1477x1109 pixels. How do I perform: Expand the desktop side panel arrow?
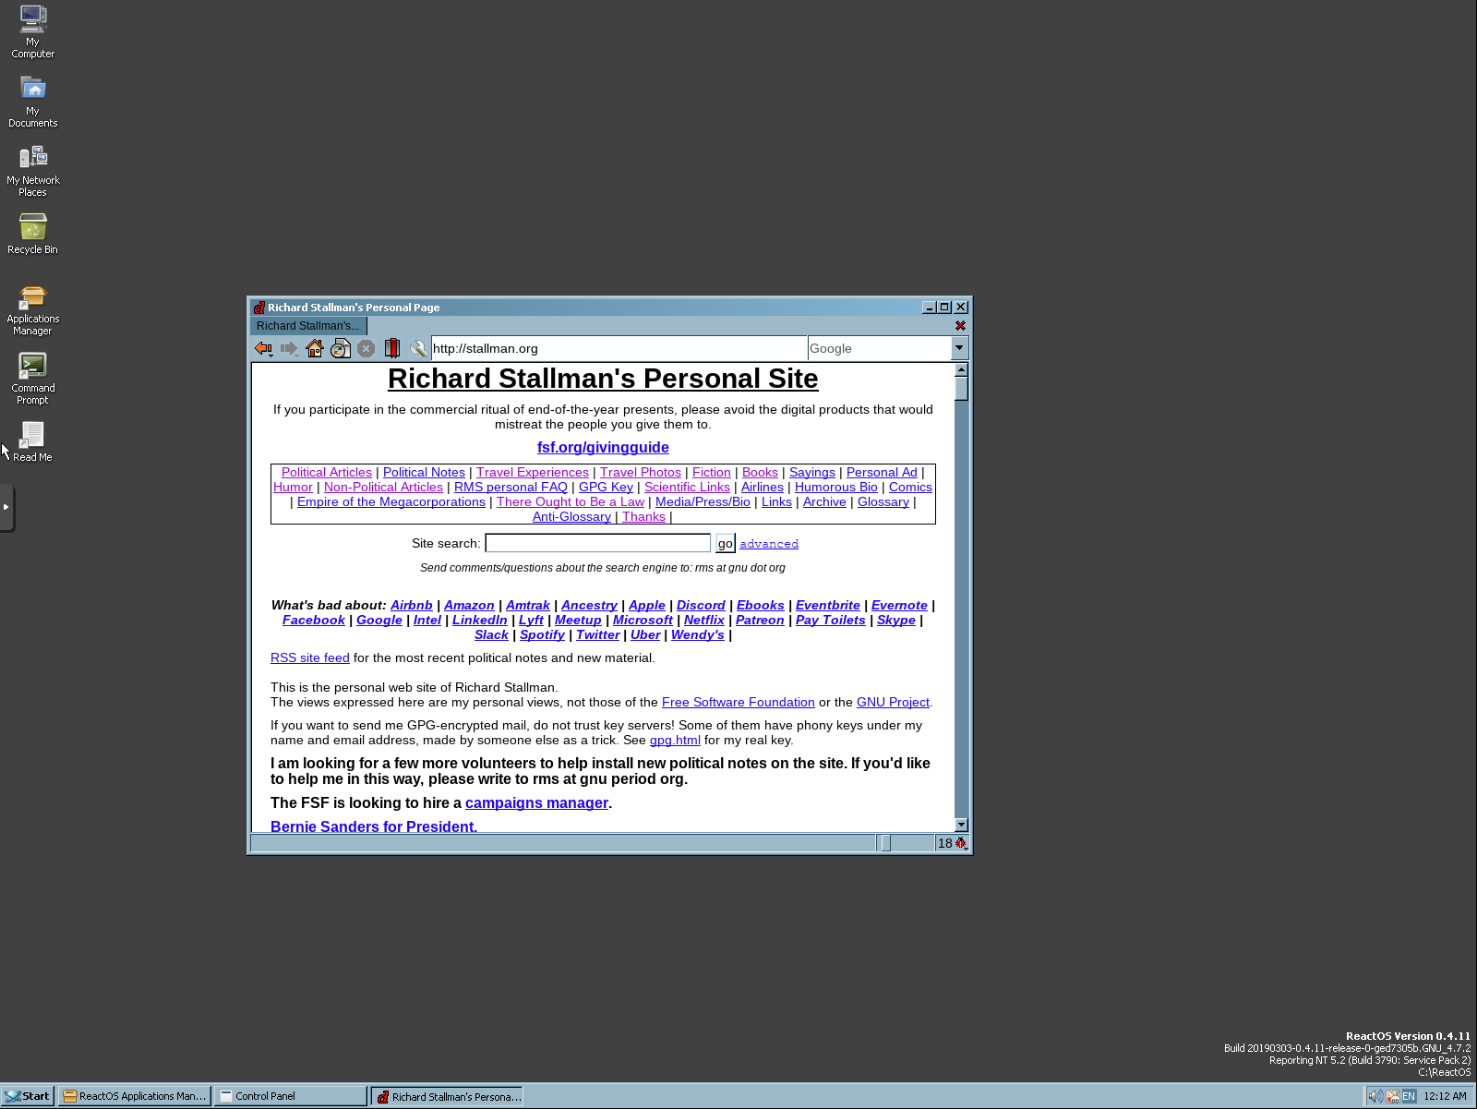(6, 507)
